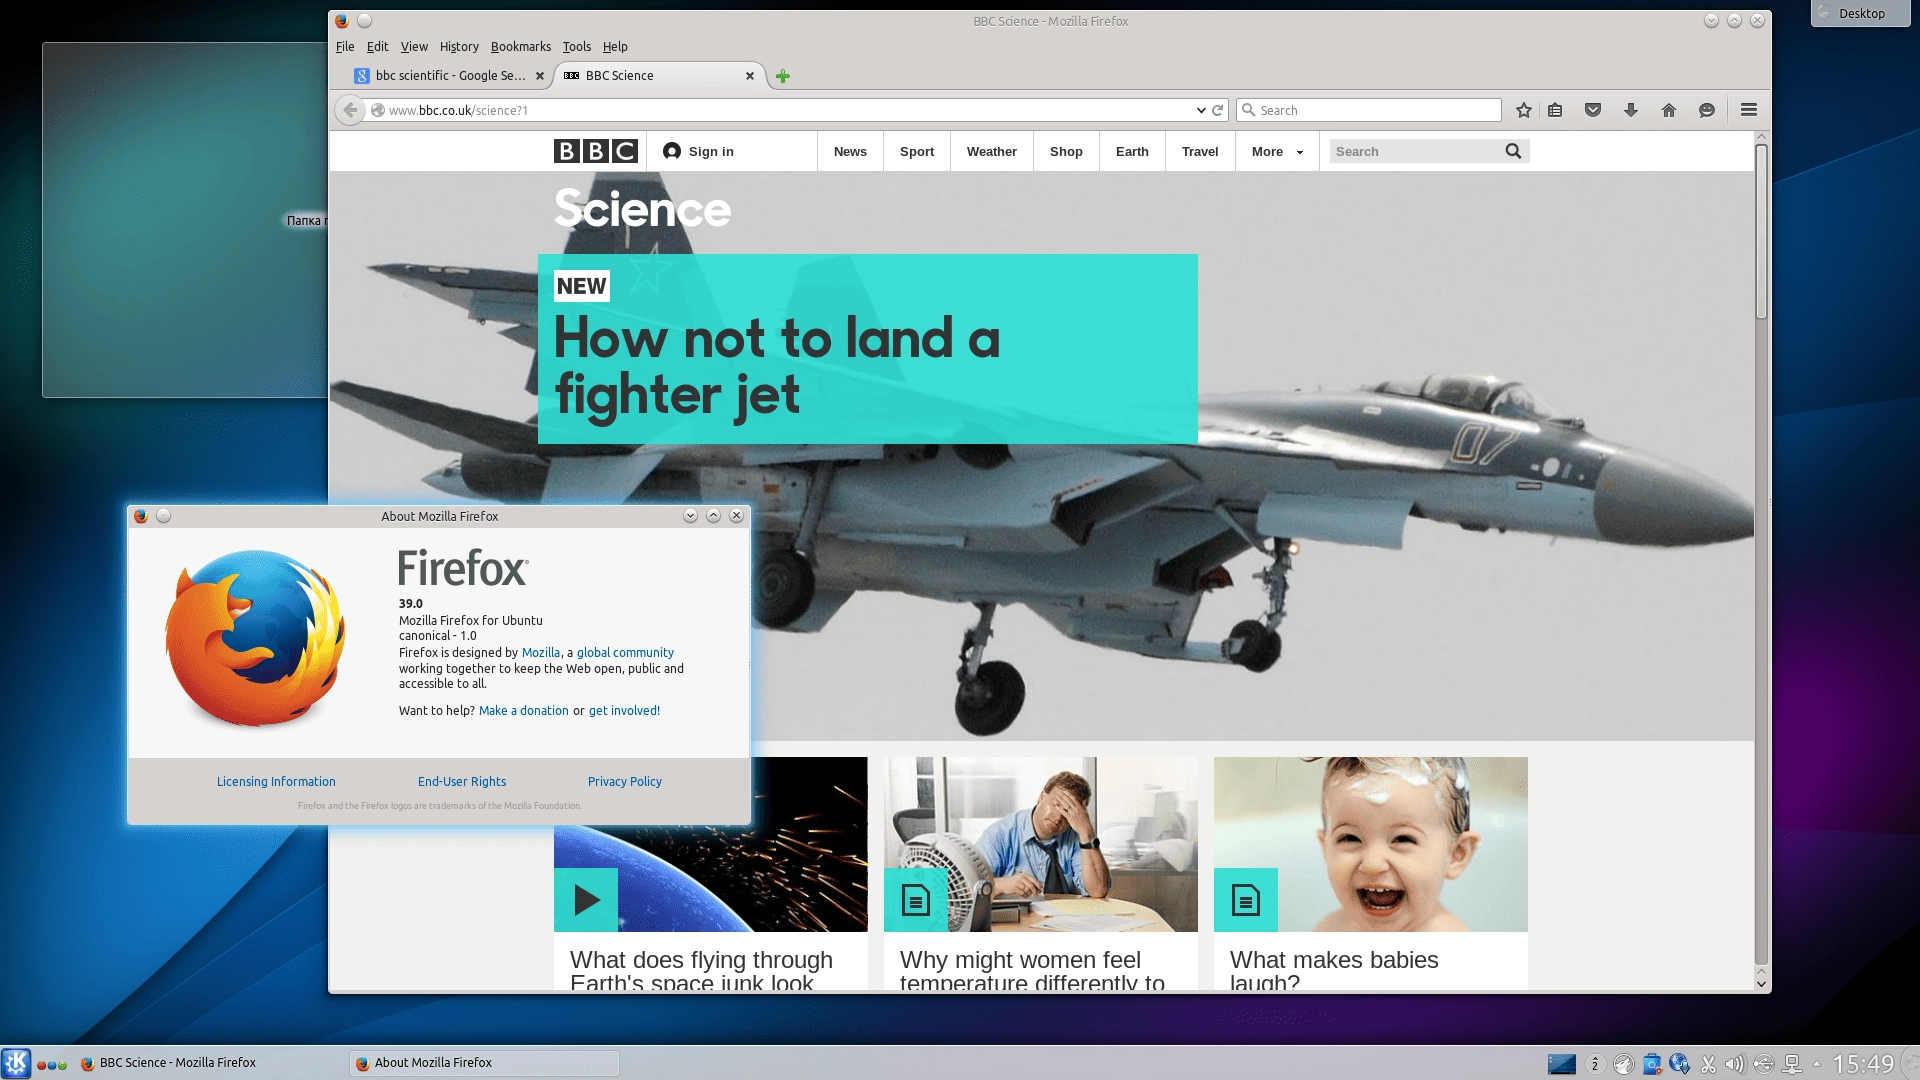Click the activities three-dots icon in panel
Viewport: 1920px width, 1080px height.
coord(52,1065)
